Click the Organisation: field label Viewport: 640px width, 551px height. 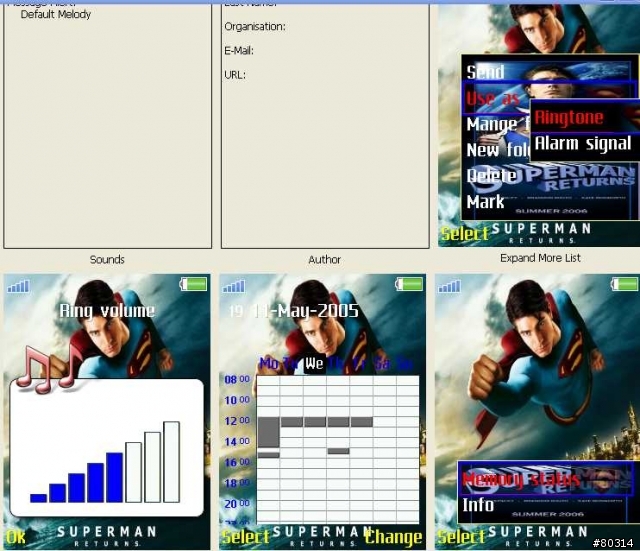[255, 27]
